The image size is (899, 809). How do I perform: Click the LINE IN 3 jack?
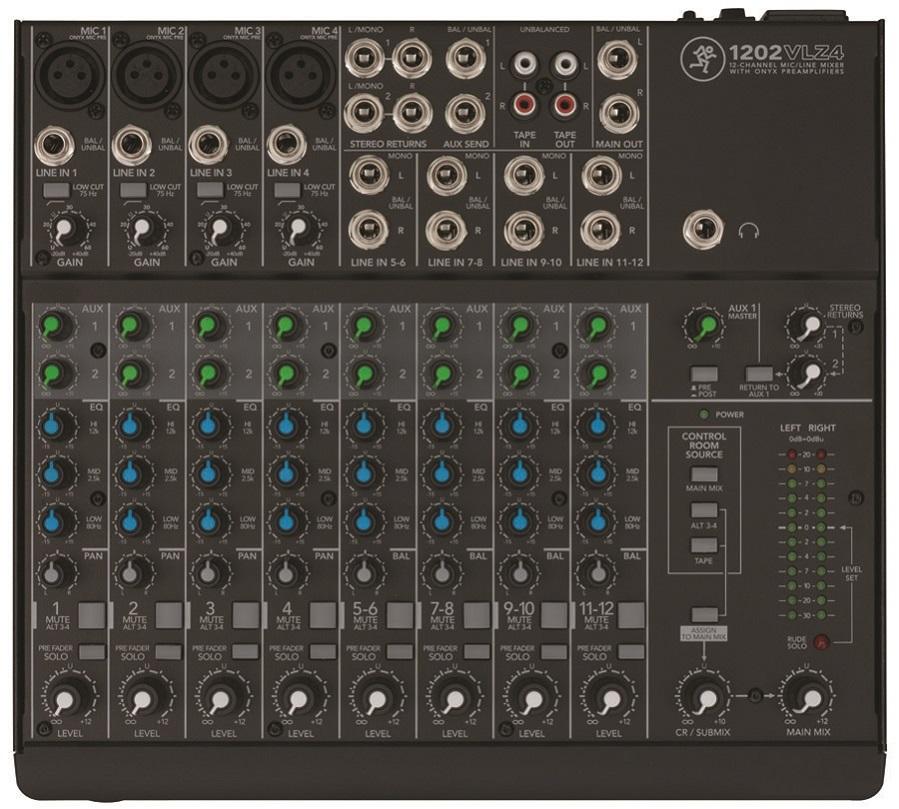click(x=209, y=146)
